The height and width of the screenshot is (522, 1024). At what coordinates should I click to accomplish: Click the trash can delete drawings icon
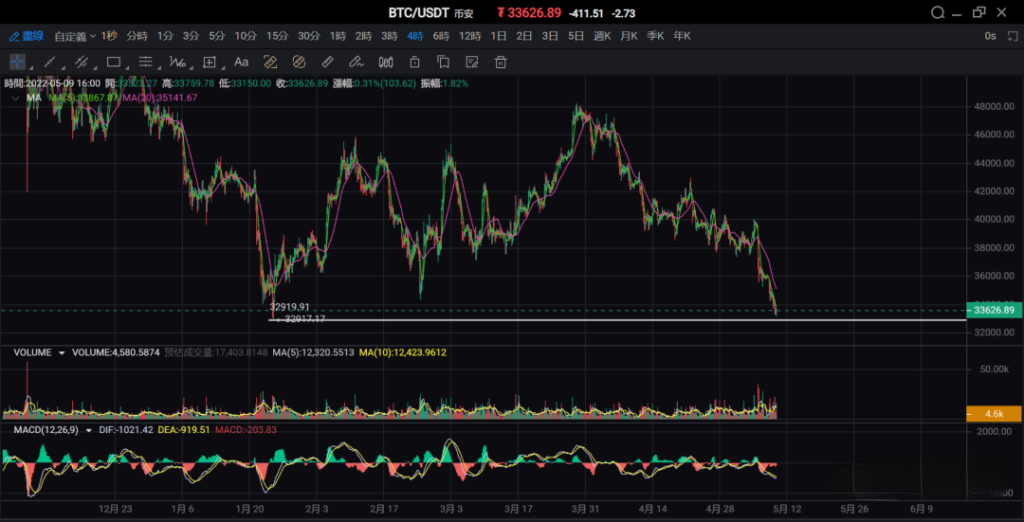point(501,62)
